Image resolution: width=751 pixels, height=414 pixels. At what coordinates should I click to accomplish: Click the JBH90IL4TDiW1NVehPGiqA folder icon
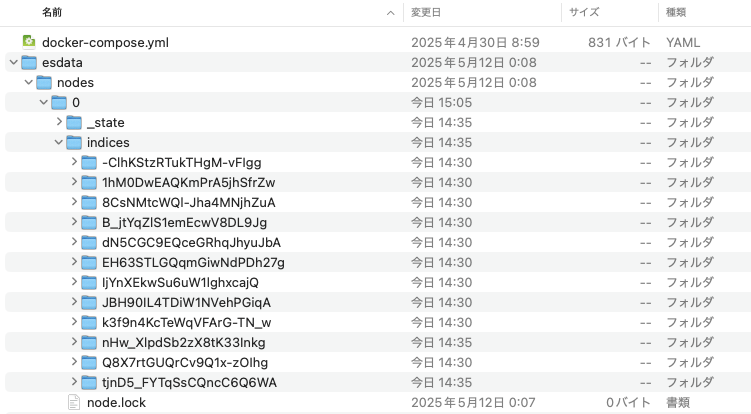coord(89,303)
